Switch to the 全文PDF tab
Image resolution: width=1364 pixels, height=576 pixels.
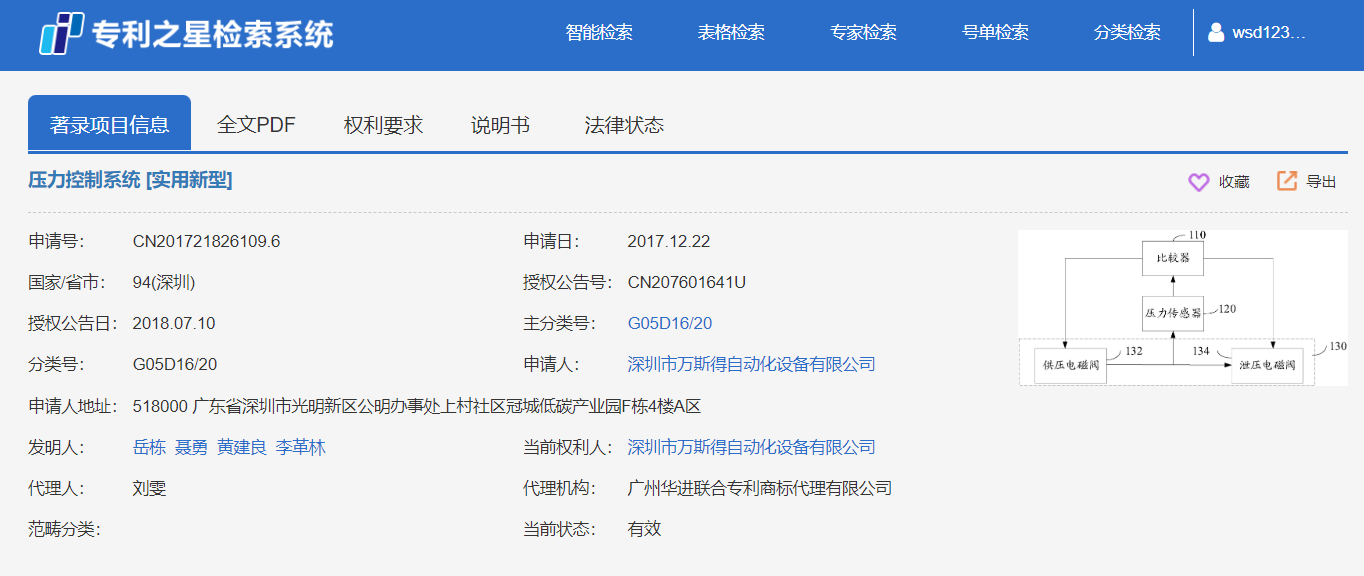click(x=257, y=125)
